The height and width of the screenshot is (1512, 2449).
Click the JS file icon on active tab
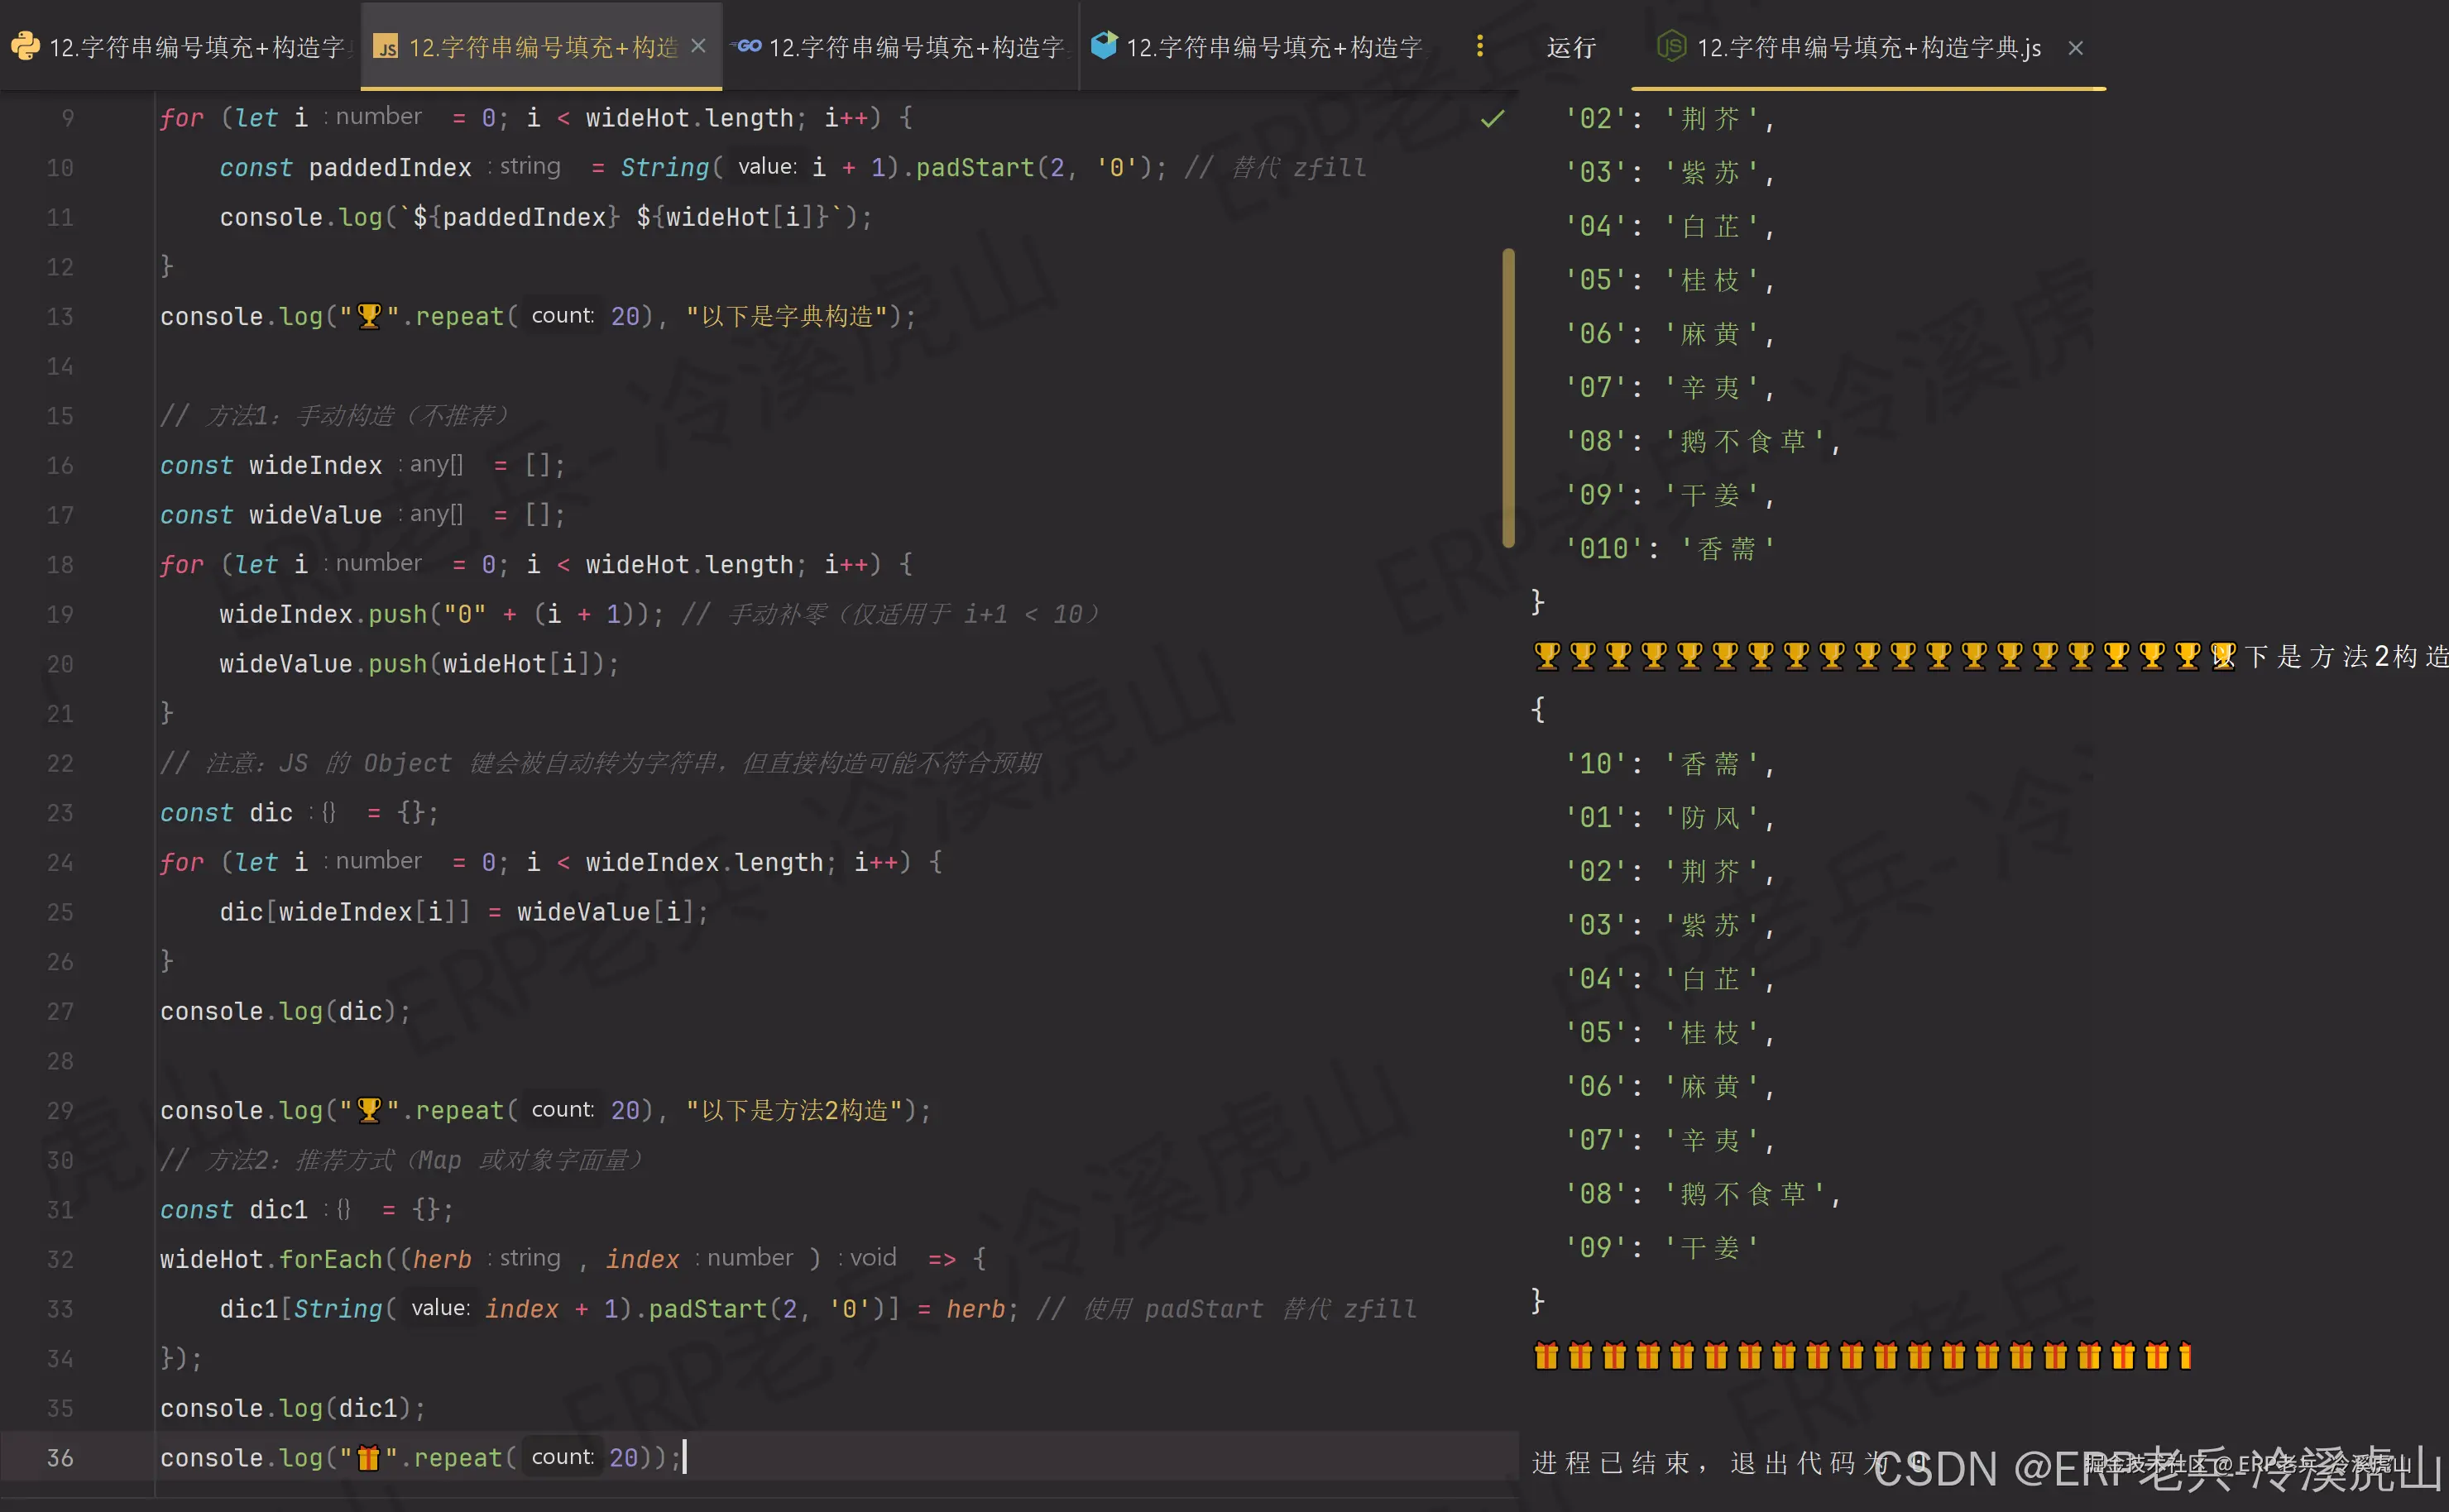[x=385, y=47]
